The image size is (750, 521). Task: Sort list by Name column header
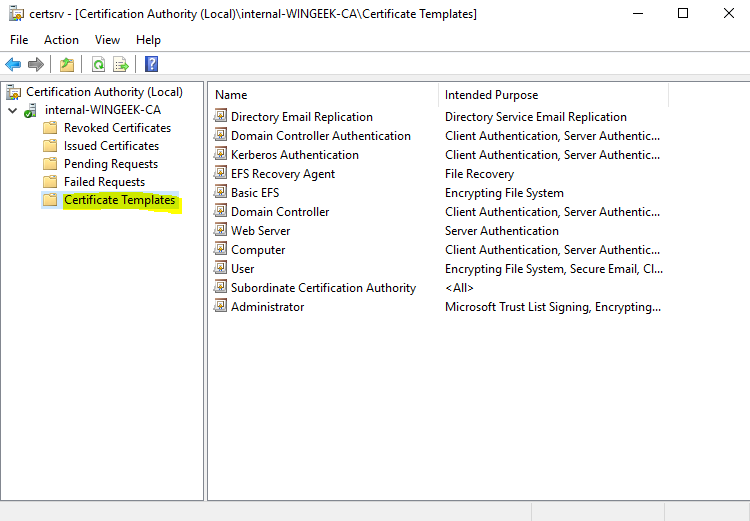322,95
